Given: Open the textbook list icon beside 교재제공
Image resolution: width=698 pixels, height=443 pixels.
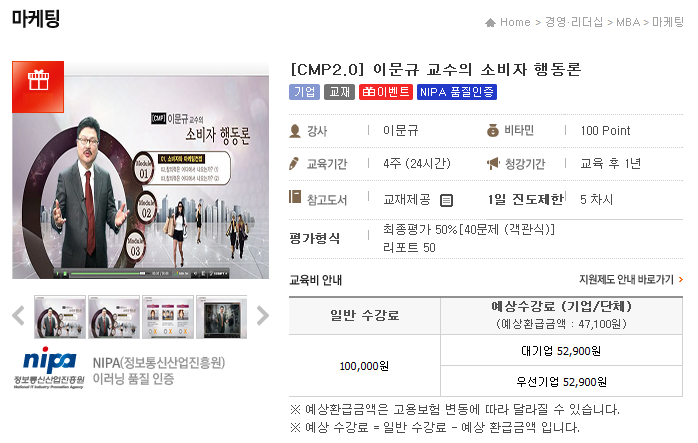Looking at the screenshot, I should click(446, 200).
